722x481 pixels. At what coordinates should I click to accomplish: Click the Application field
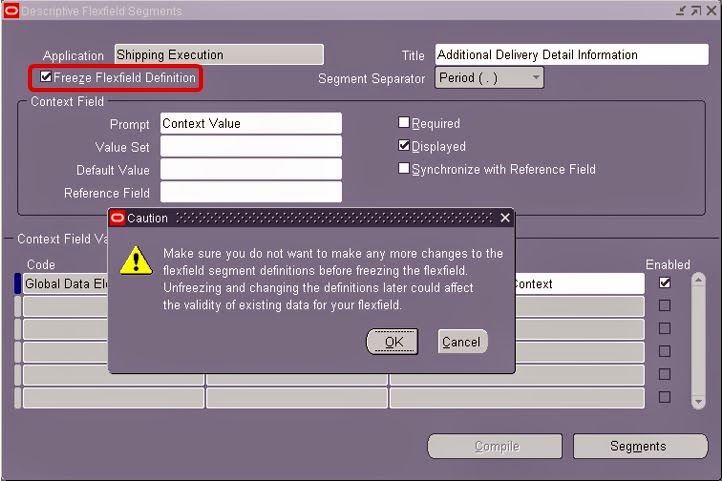coord(219,55)
